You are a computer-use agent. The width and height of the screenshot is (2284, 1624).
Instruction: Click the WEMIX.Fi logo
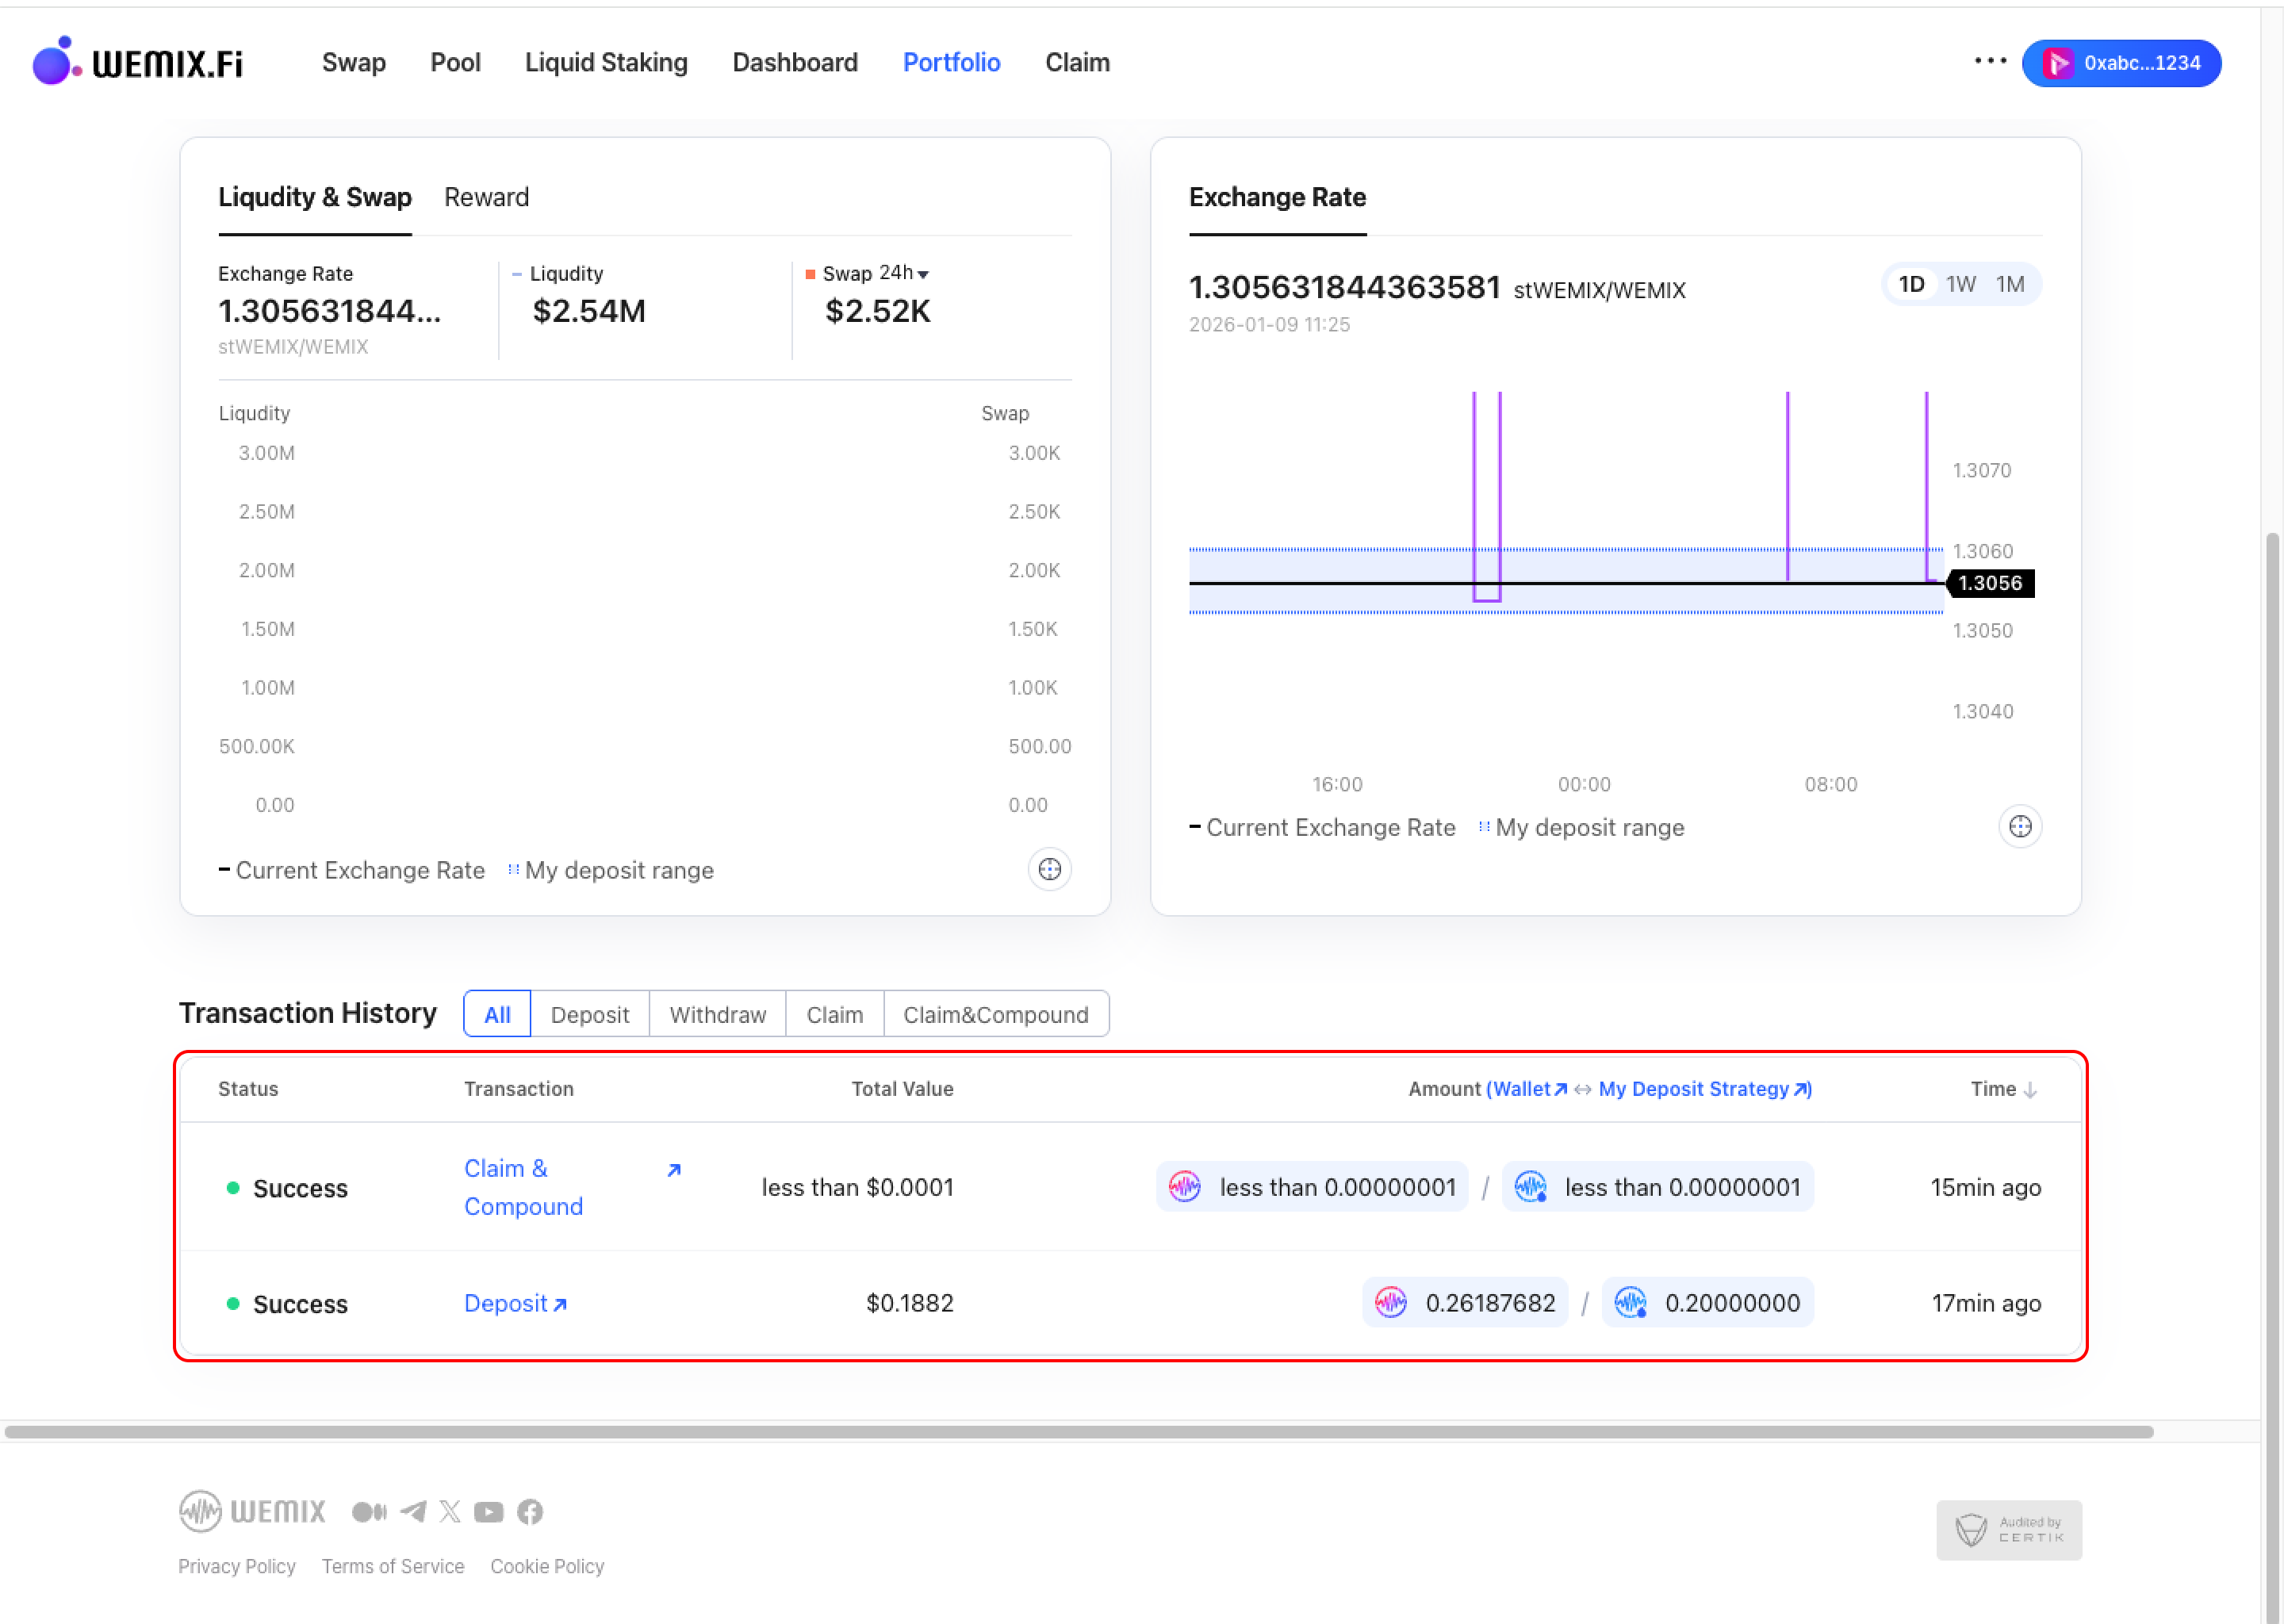coord(138,62)
